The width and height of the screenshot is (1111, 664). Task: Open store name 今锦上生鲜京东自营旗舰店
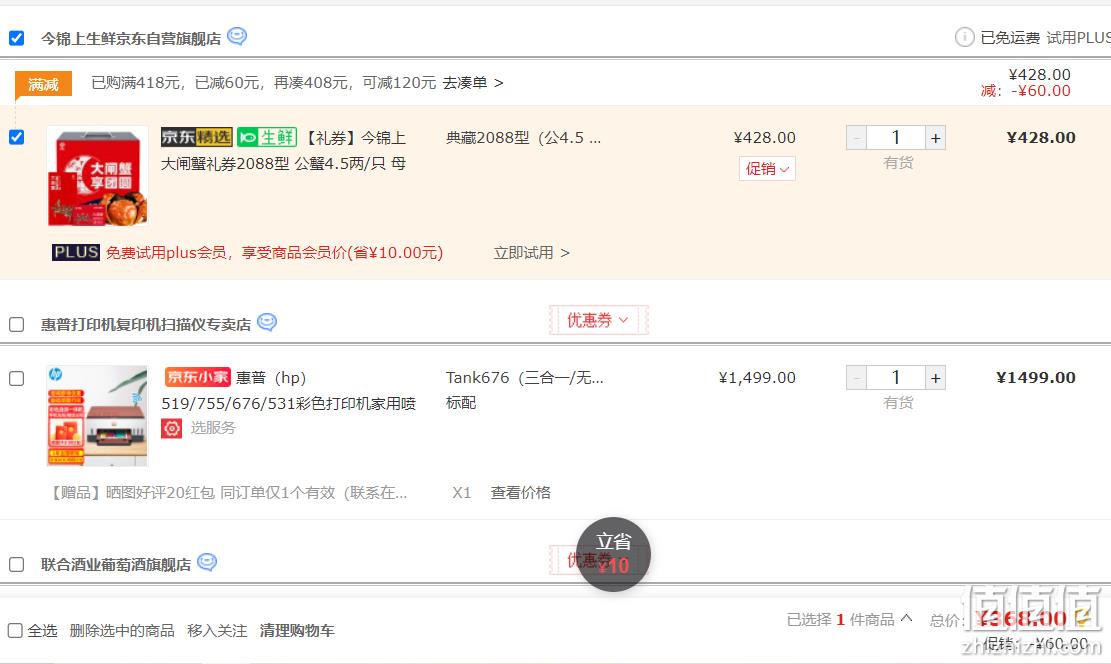tap(131, 38)
